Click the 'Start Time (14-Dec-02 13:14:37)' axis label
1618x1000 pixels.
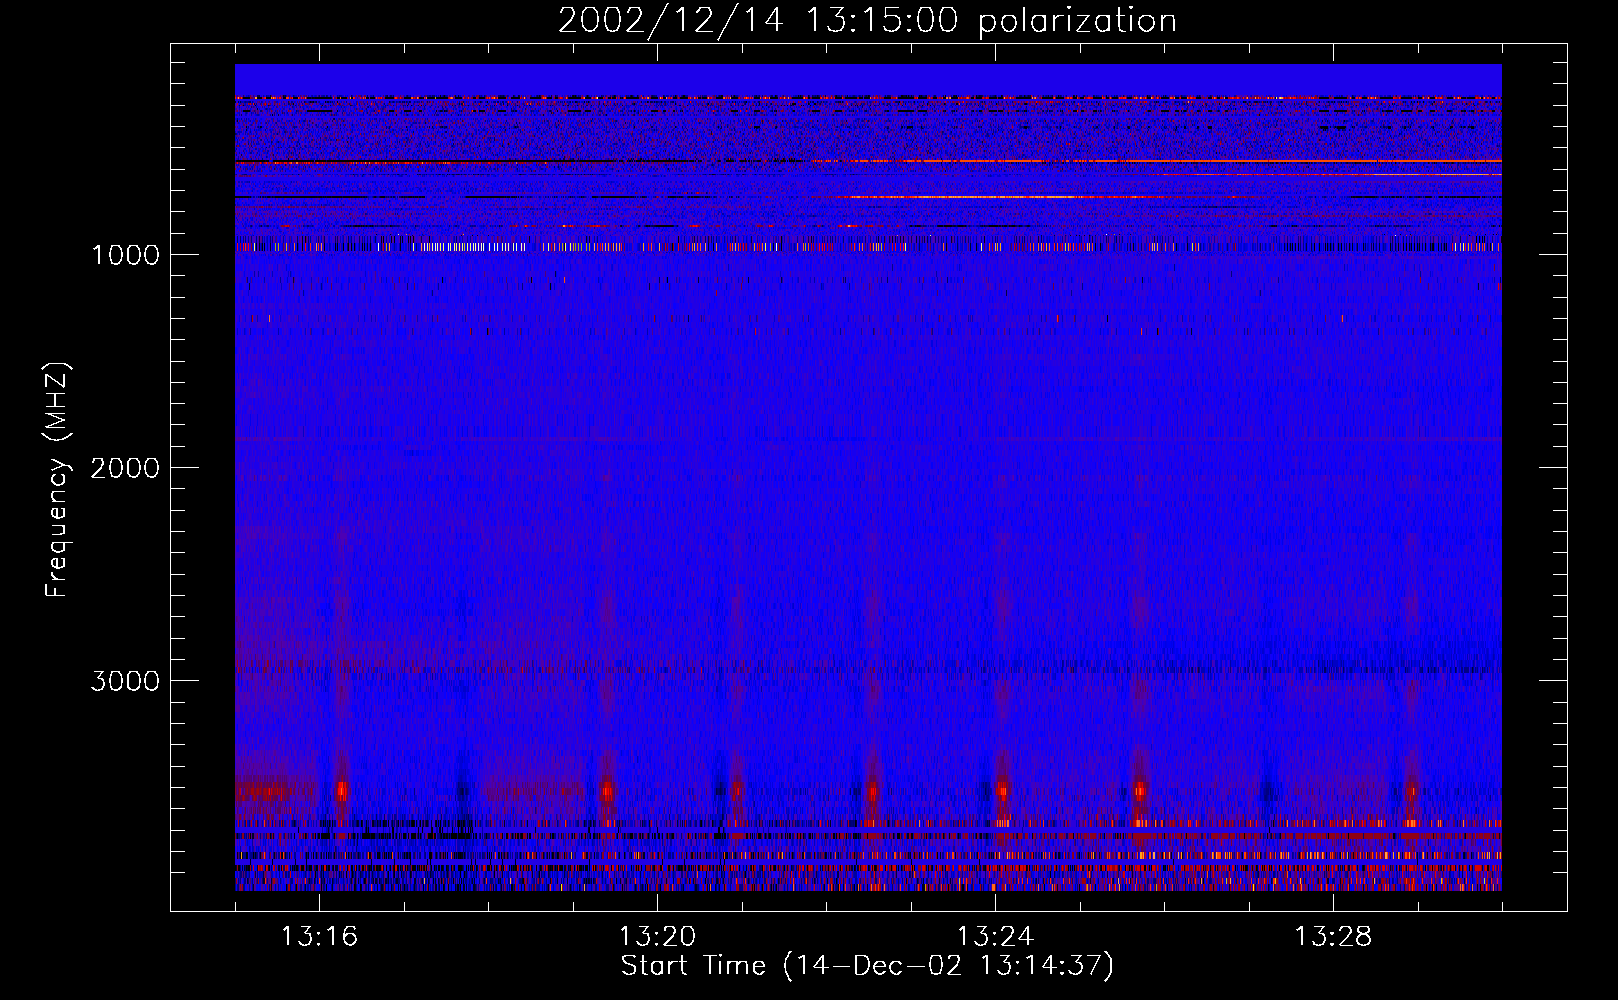click(867, 966)
